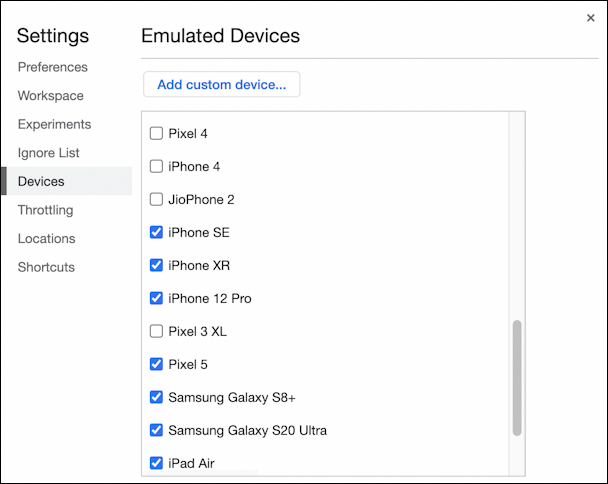The image size is (608, 484).
Task: Click the Pixel 3 XL label
Action: pyautogui.click(x=197, y=331)
